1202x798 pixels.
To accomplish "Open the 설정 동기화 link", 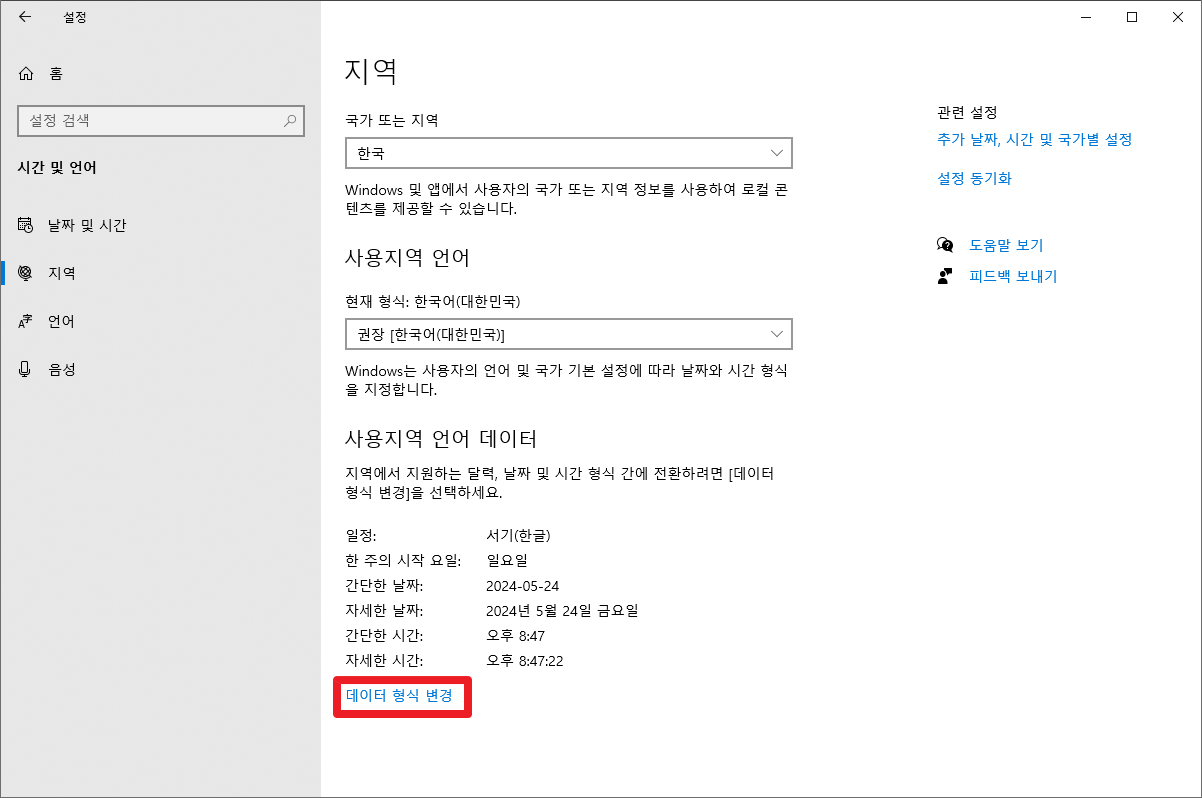I will coord(974,179).
